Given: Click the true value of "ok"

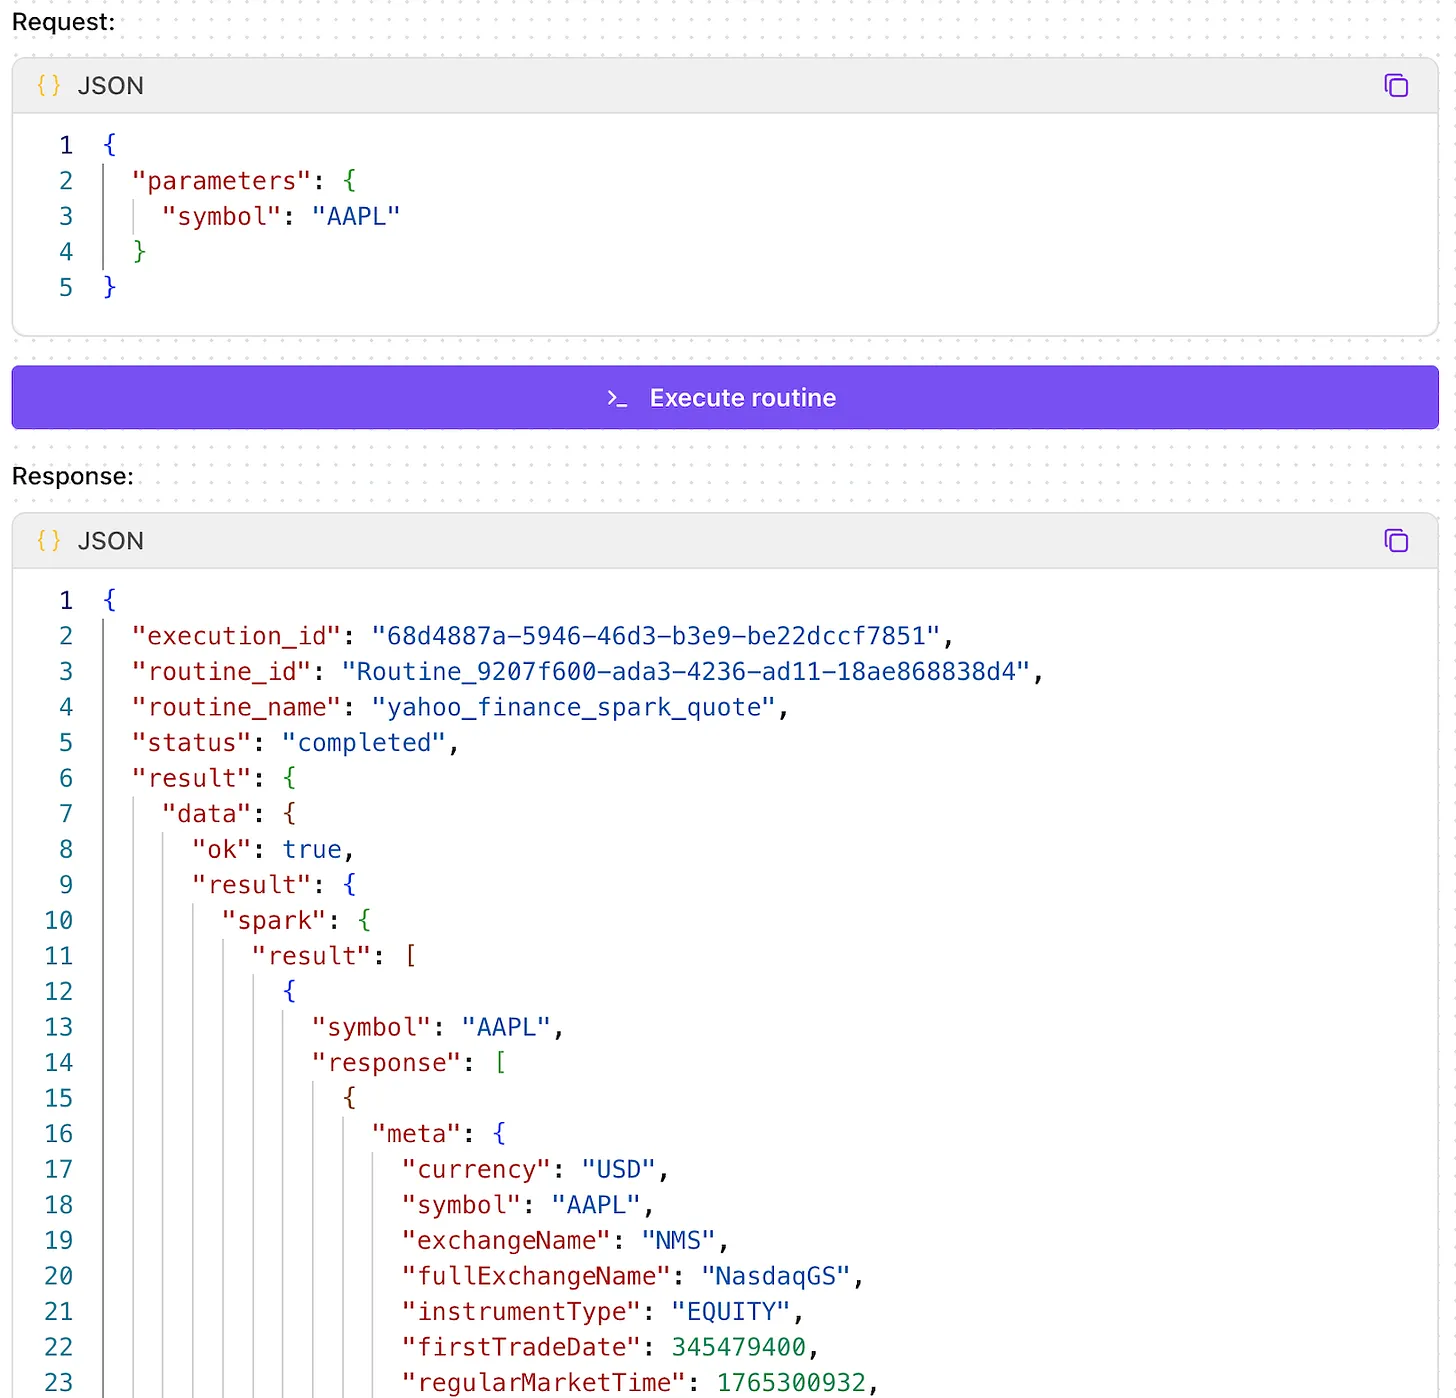Looking at the screenshot, I should click(312, 849).
